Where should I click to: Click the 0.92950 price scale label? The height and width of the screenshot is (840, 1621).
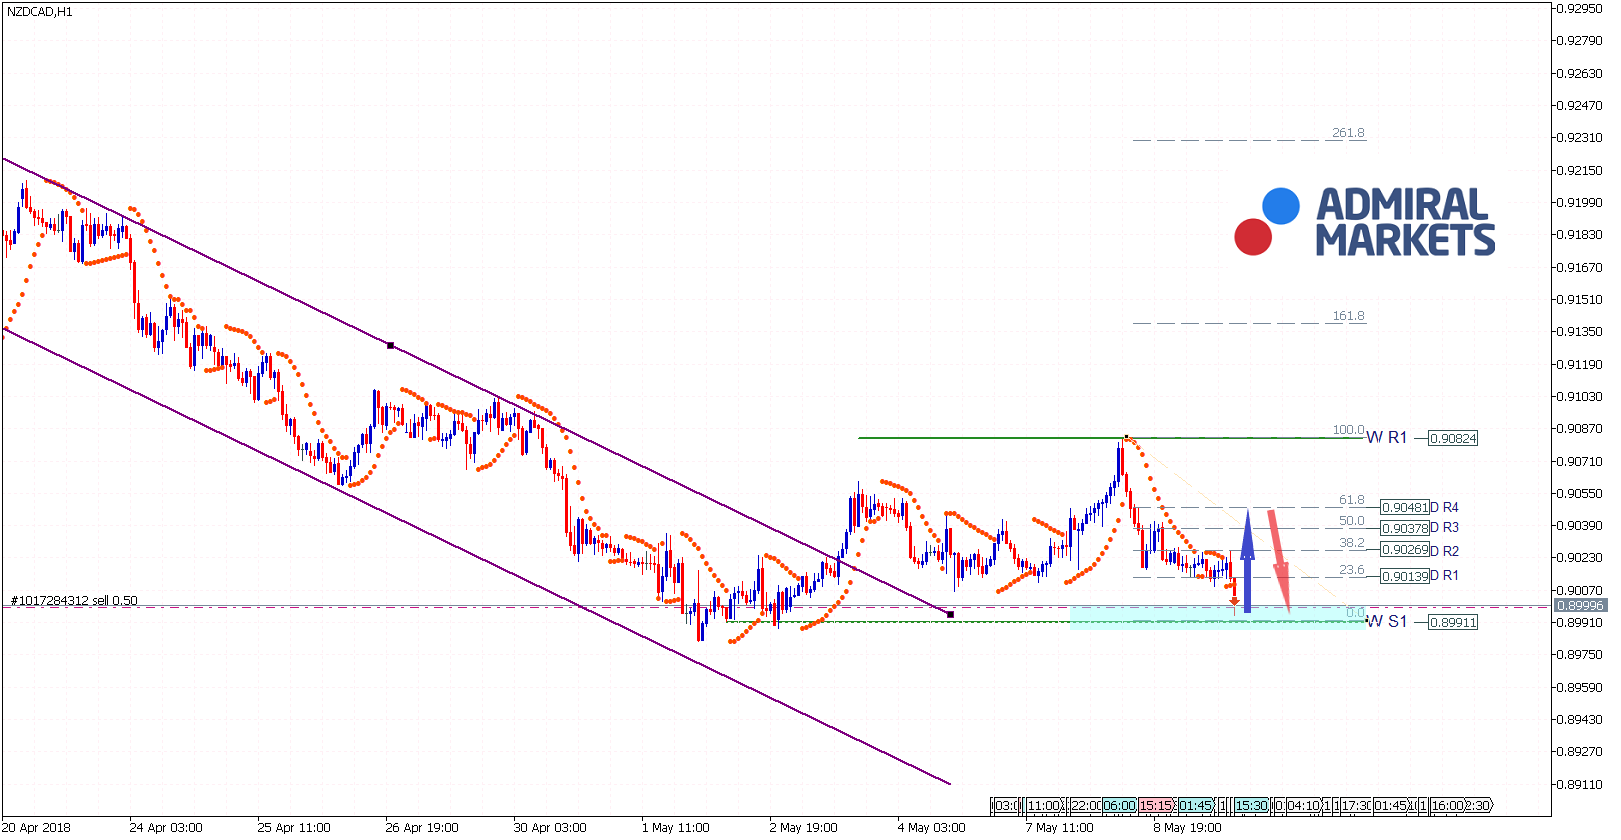click(1580, 8)
